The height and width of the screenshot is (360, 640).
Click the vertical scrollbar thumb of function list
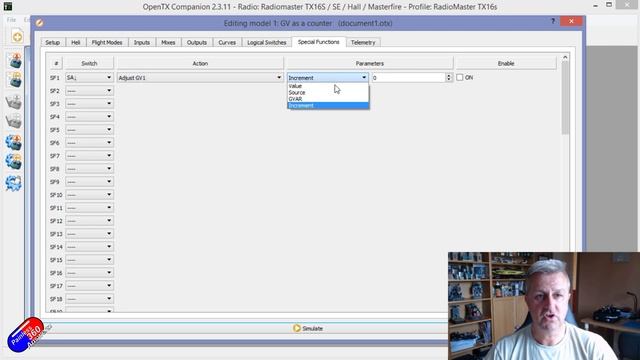tap(565, 98)
